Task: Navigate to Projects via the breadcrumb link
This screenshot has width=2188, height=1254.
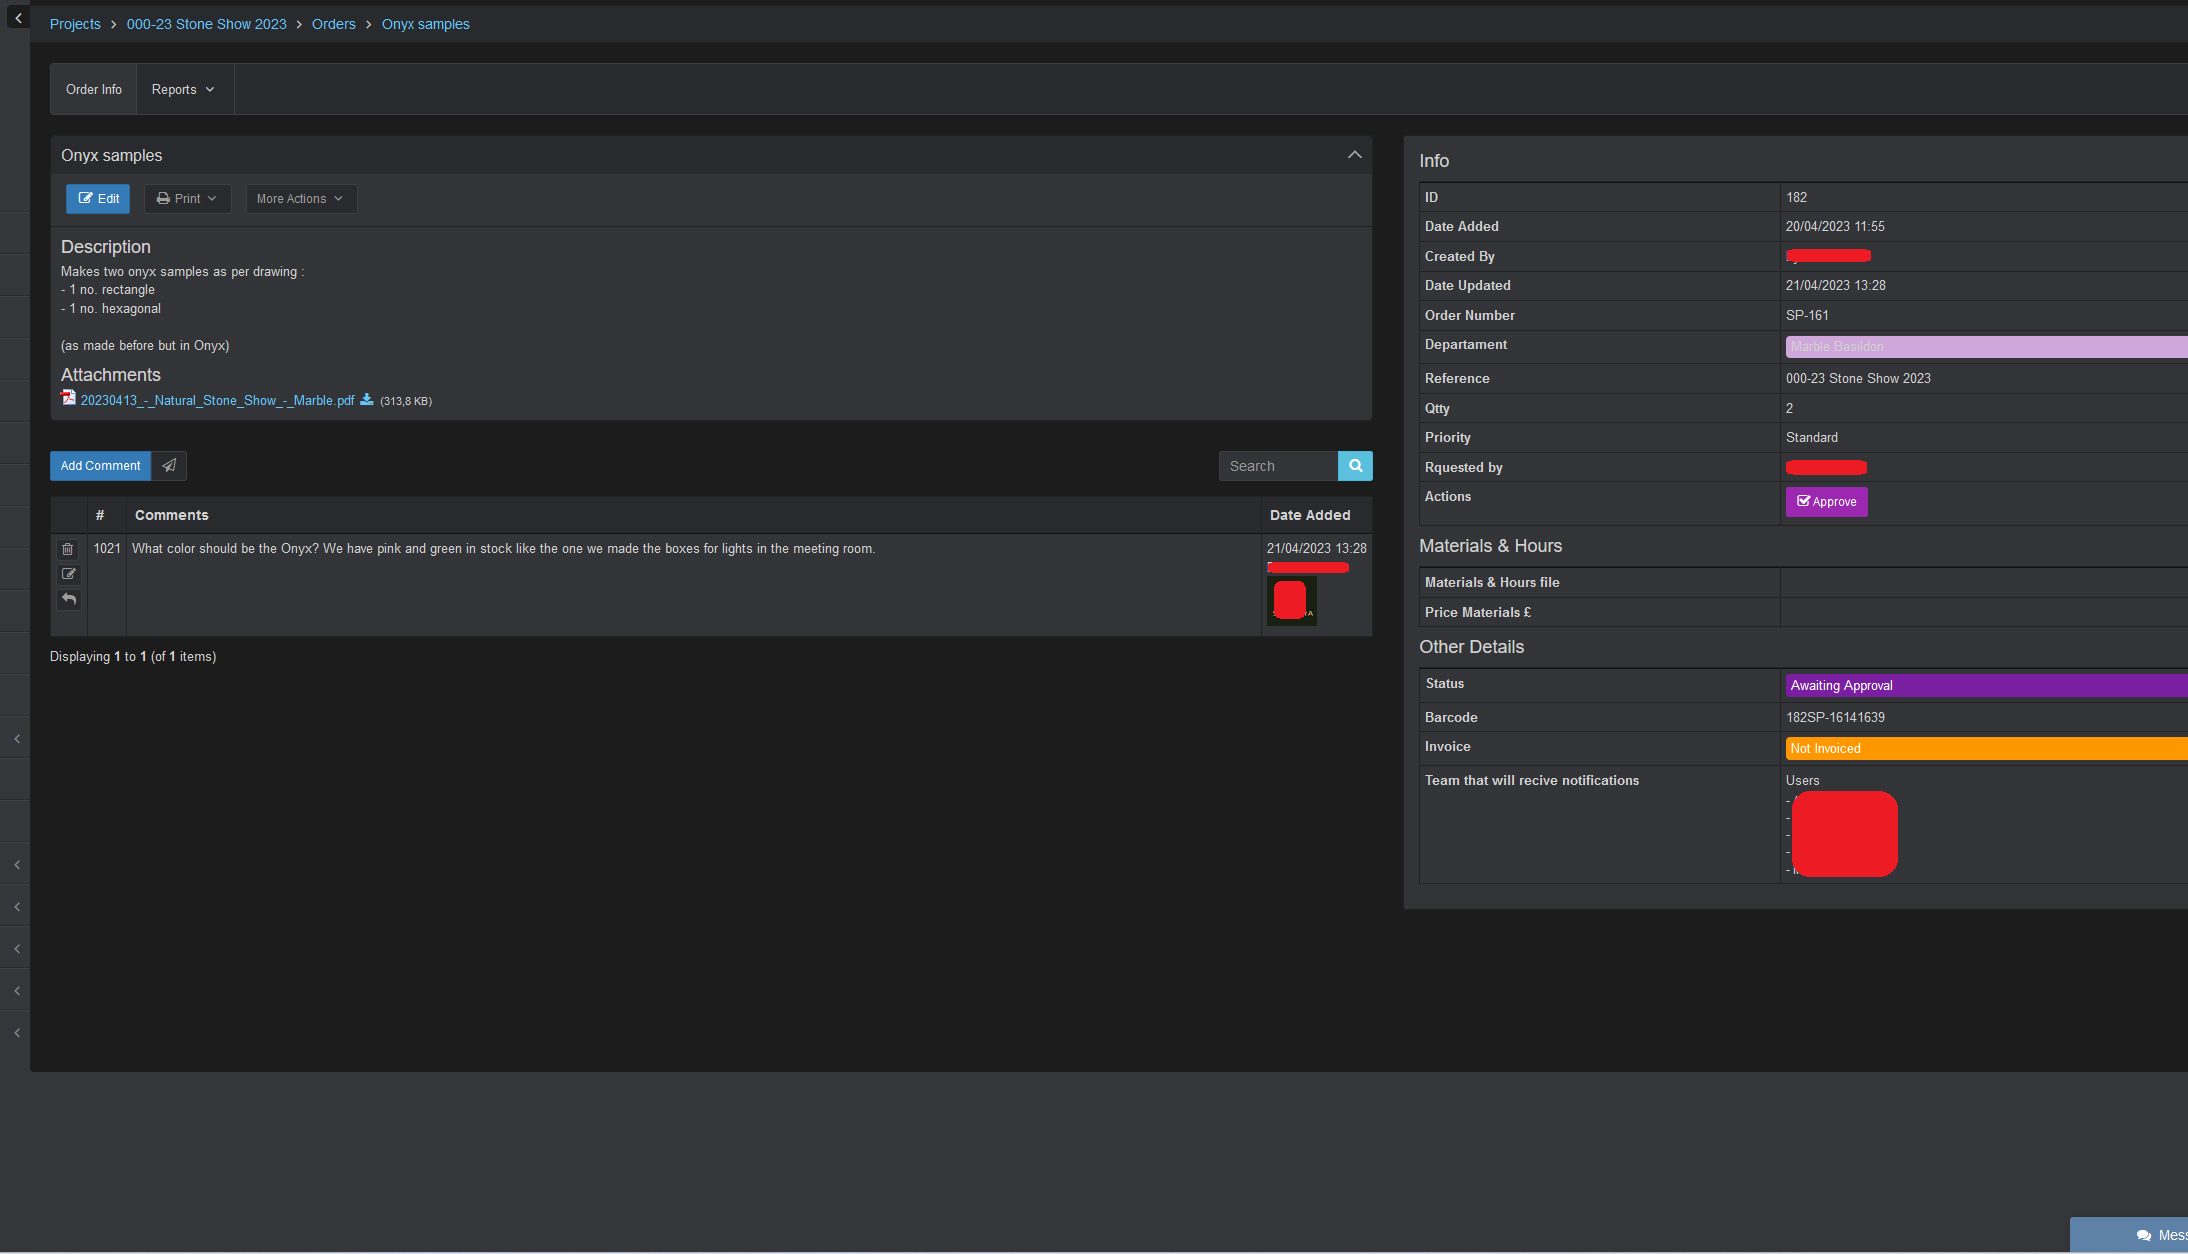Action: pos(75,23)
